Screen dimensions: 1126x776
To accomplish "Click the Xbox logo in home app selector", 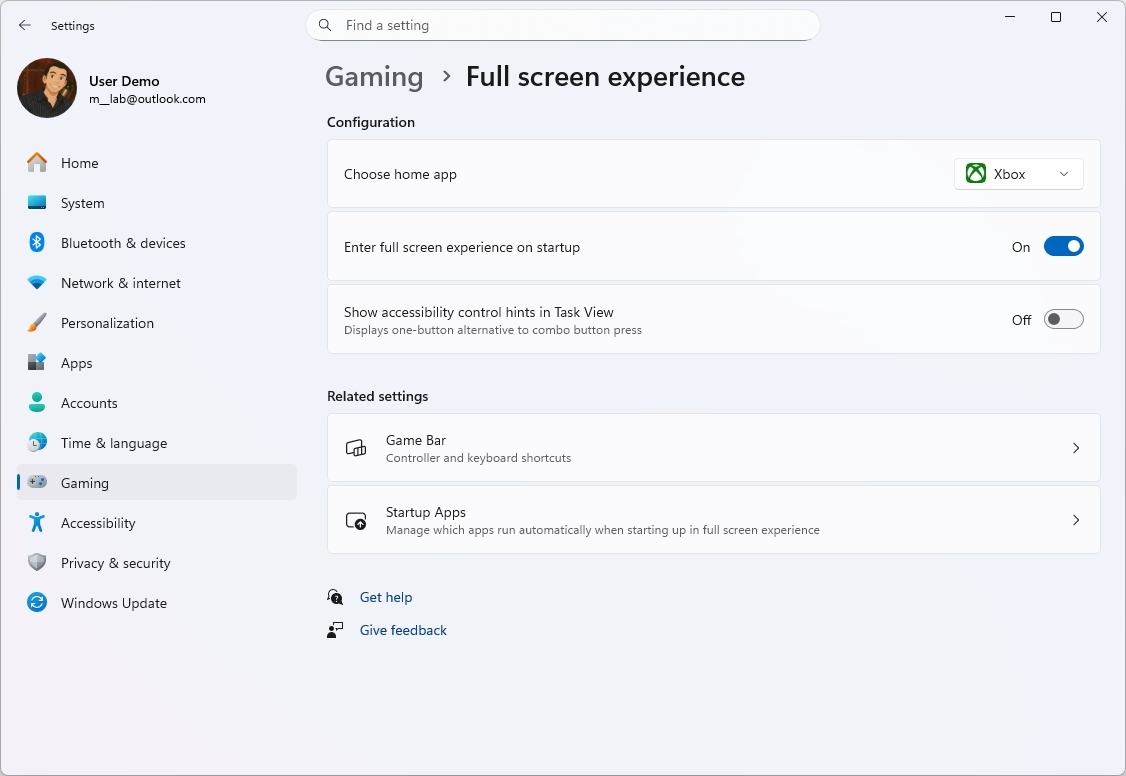I will [x=975, y=173].
